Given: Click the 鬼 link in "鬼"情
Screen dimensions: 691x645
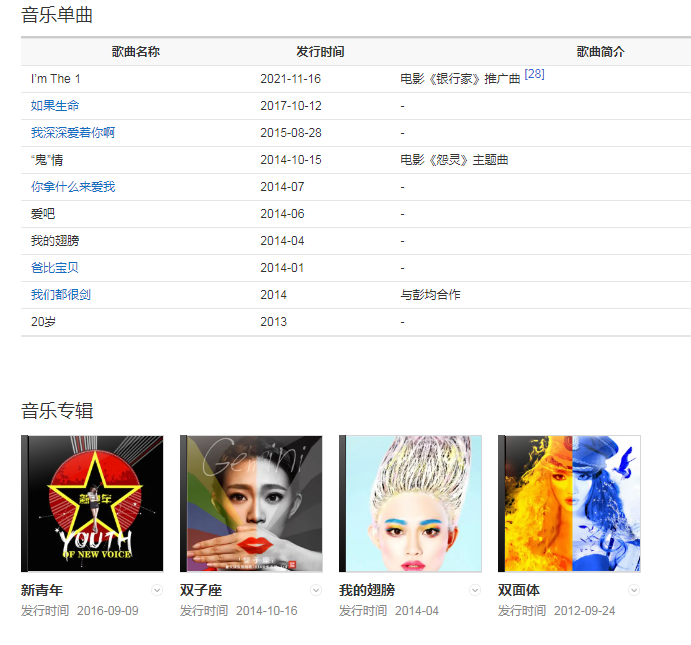Looking at the screenshot, I should coord(41,160).
